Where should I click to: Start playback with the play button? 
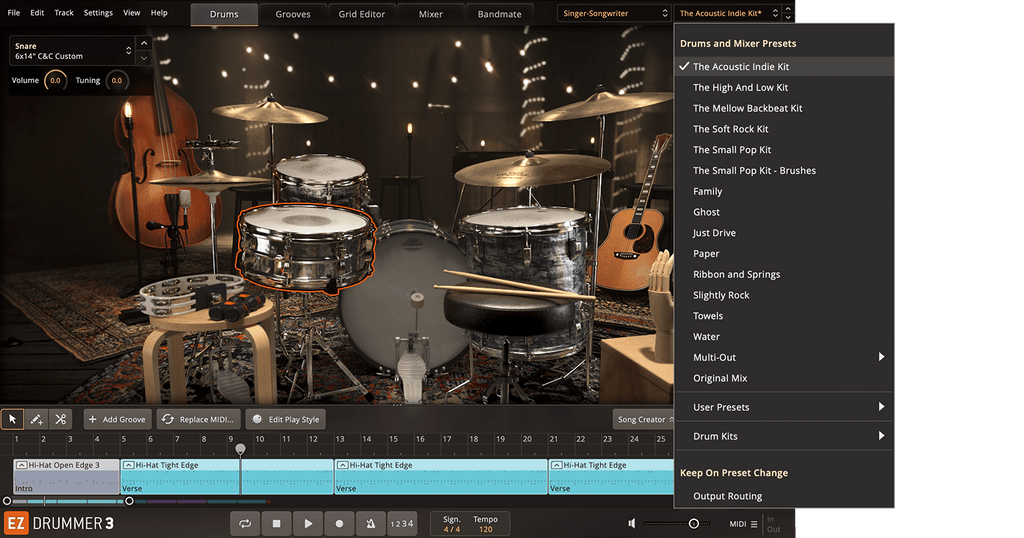coord(308,524)
